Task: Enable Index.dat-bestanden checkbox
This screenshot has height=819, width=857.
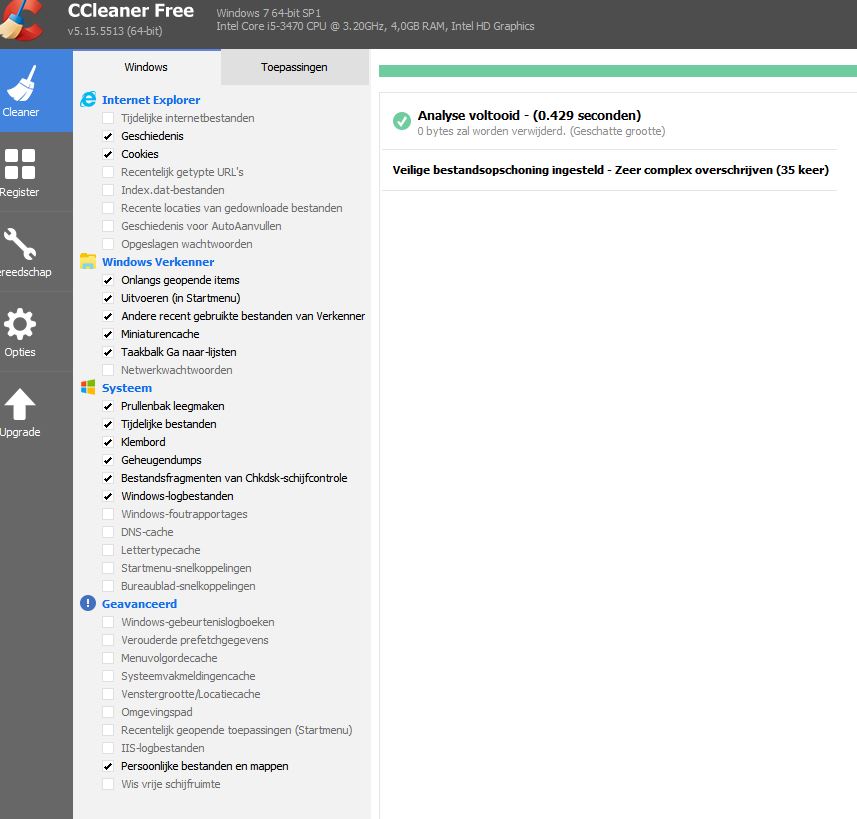Action: coord(108,190)
